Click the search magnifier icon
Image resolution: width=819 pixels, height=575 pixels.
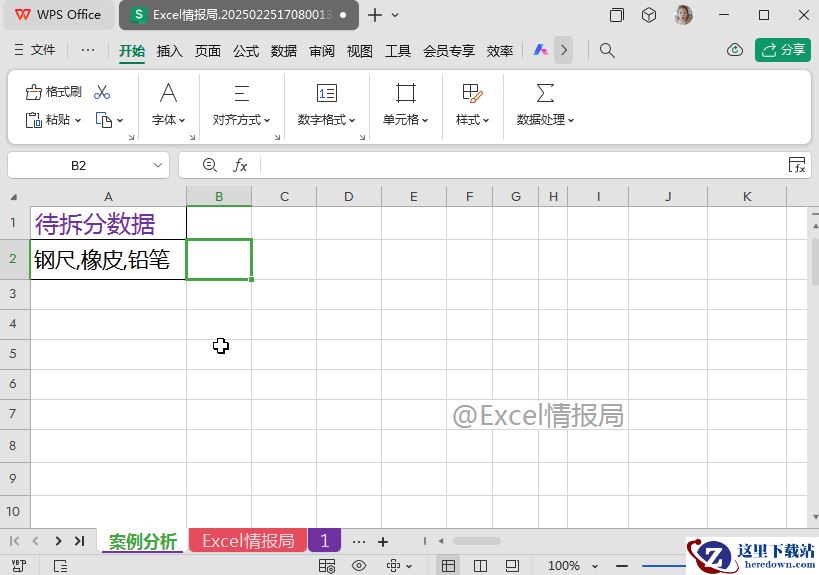[607, 50]
